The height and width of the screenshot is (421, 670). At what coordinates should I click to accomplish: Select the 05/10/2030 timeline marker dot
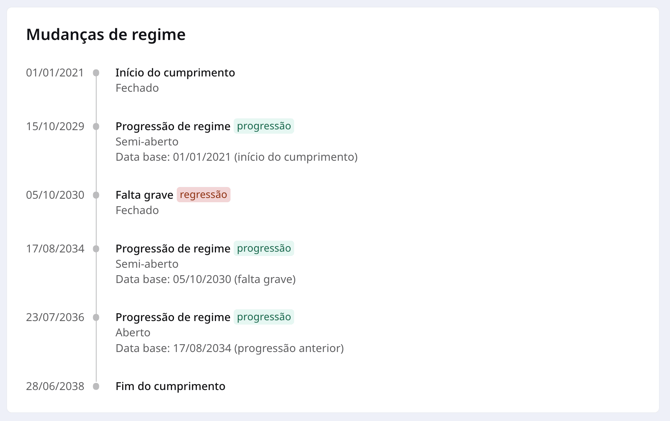pyautogui.click(x=96, y=195)
